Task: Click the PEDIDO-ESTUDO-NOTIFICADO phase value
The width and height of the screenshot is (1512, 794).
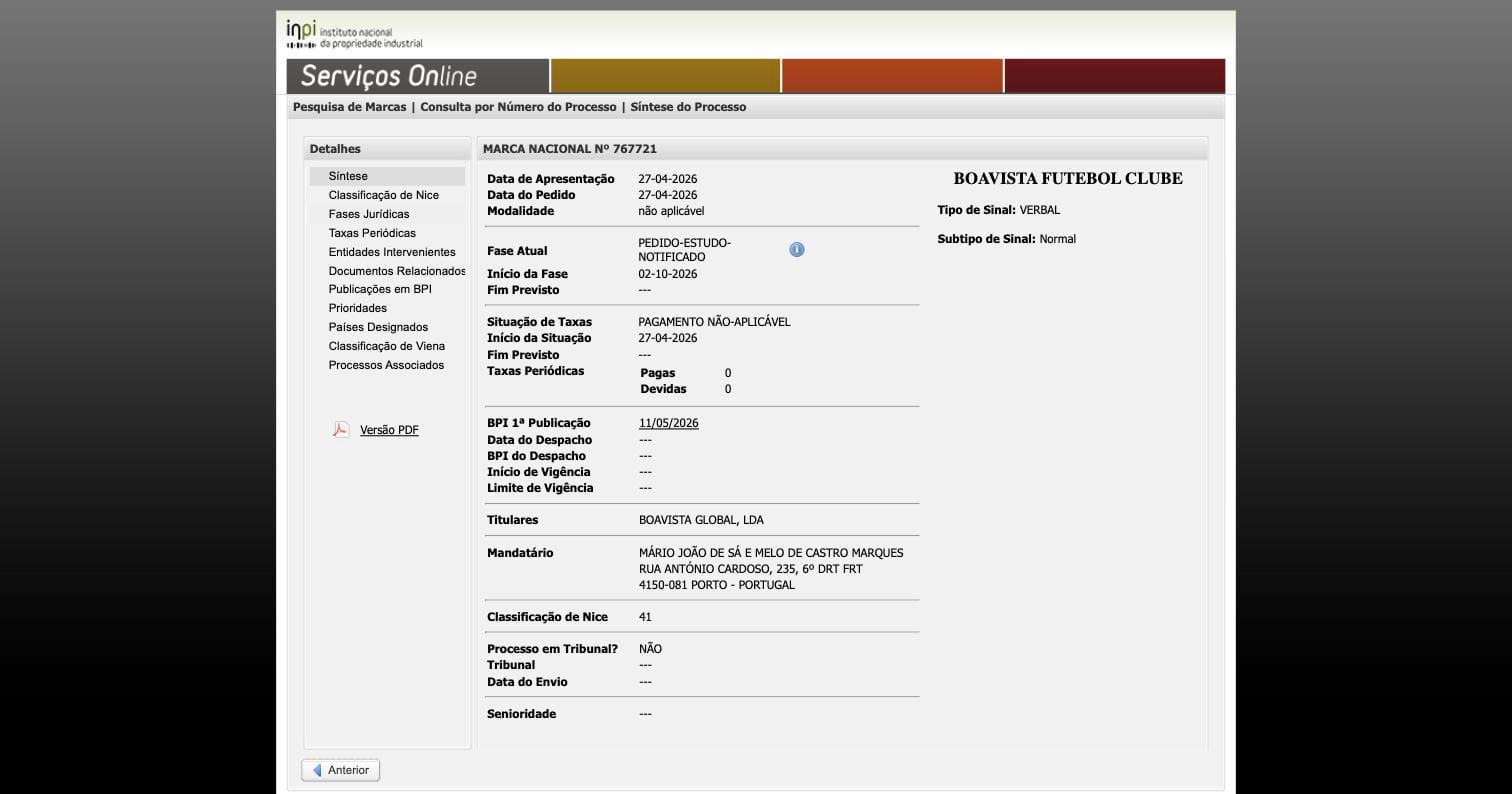Action: (x=685, y=250)
